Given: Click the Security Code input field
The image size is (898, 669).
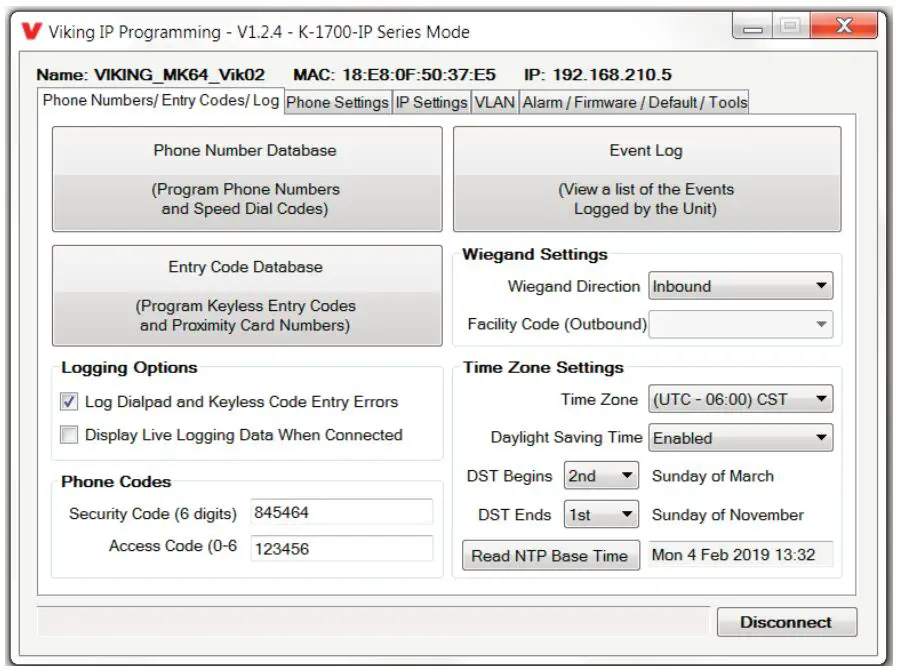Looking at the screenshot, I should (340, 513).
